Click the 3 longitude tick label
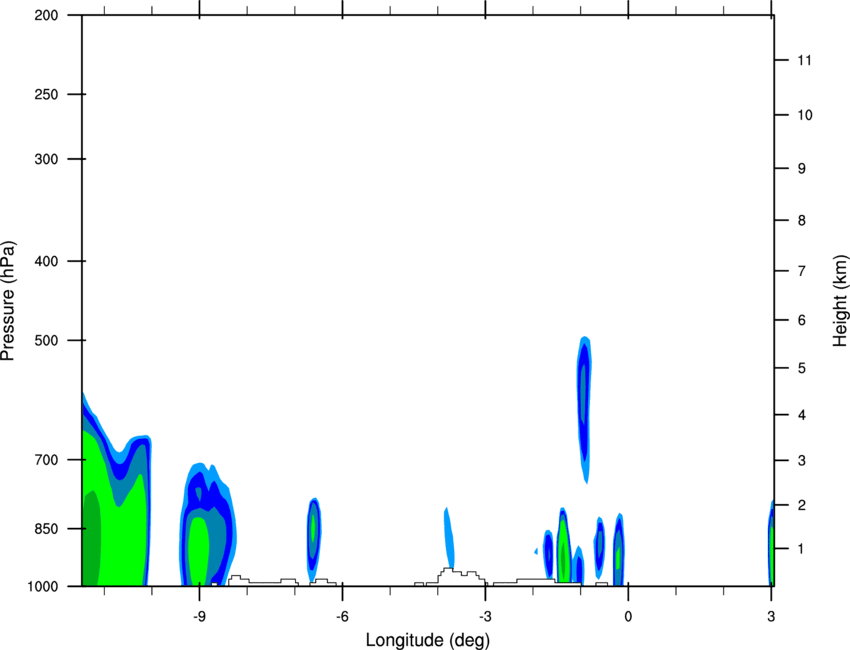The width and height of the screenshot is (850, 650). click(771, 617)
